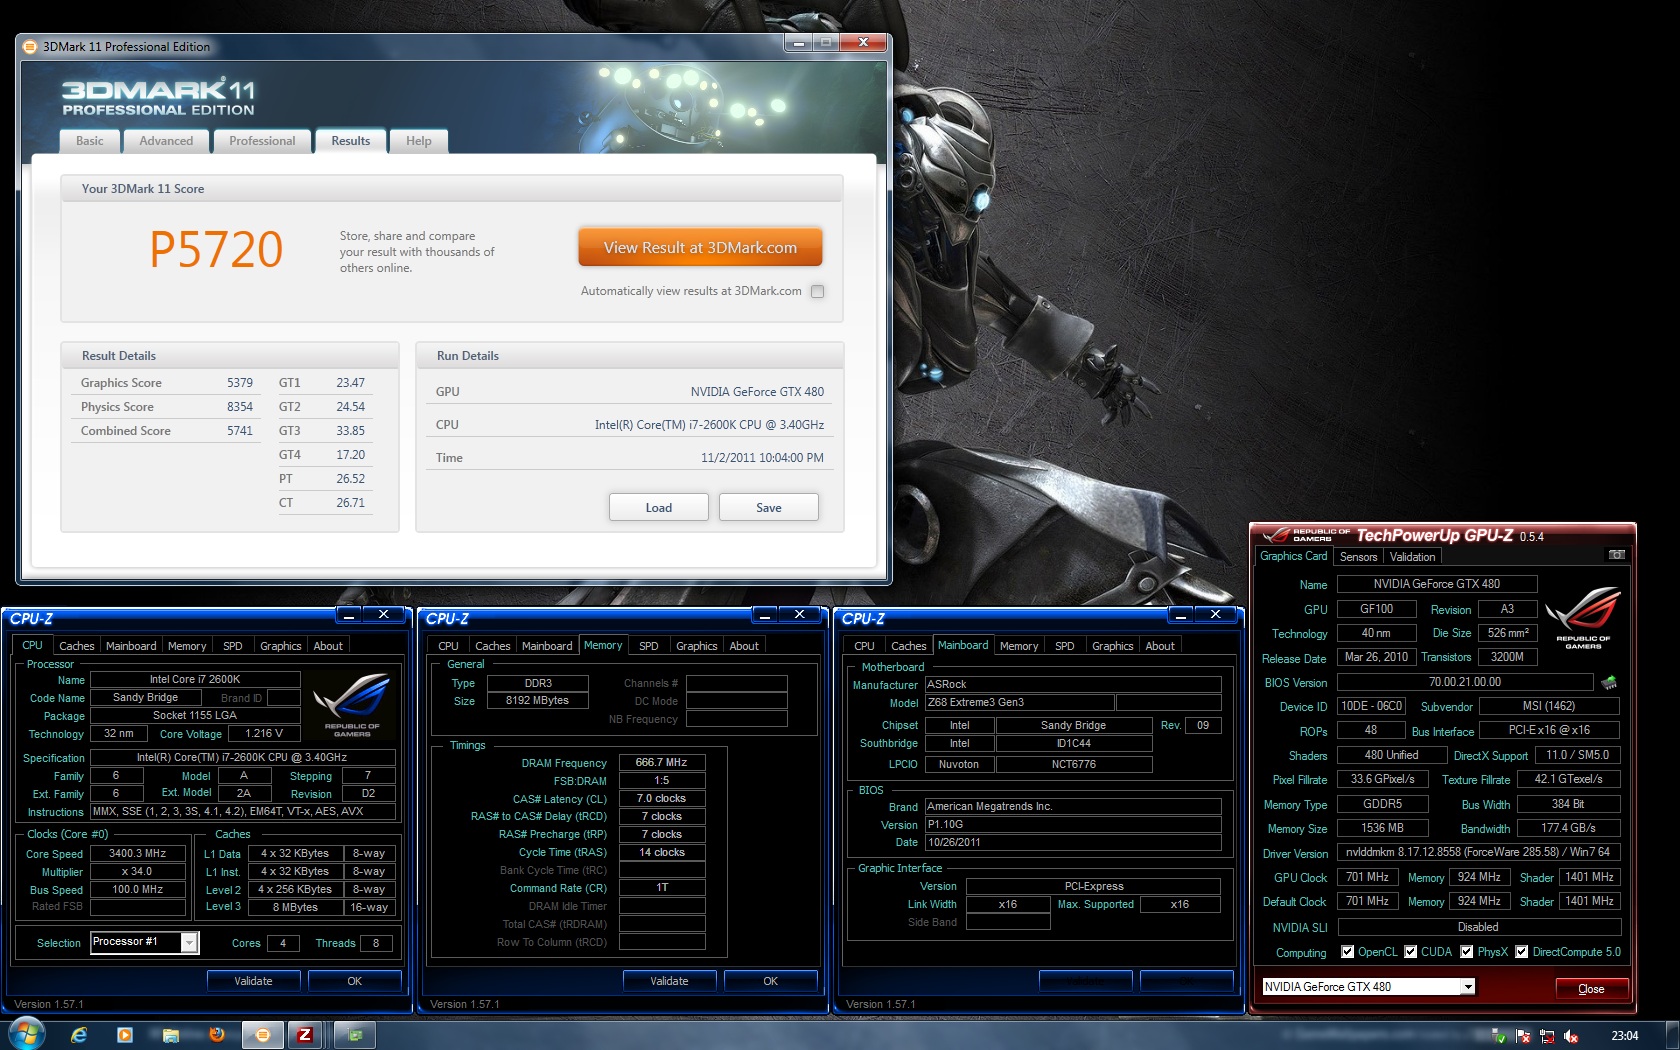Open Windows Explorer folder icon on taskbar
Screen dimensions: 1680x1050
171,1035
